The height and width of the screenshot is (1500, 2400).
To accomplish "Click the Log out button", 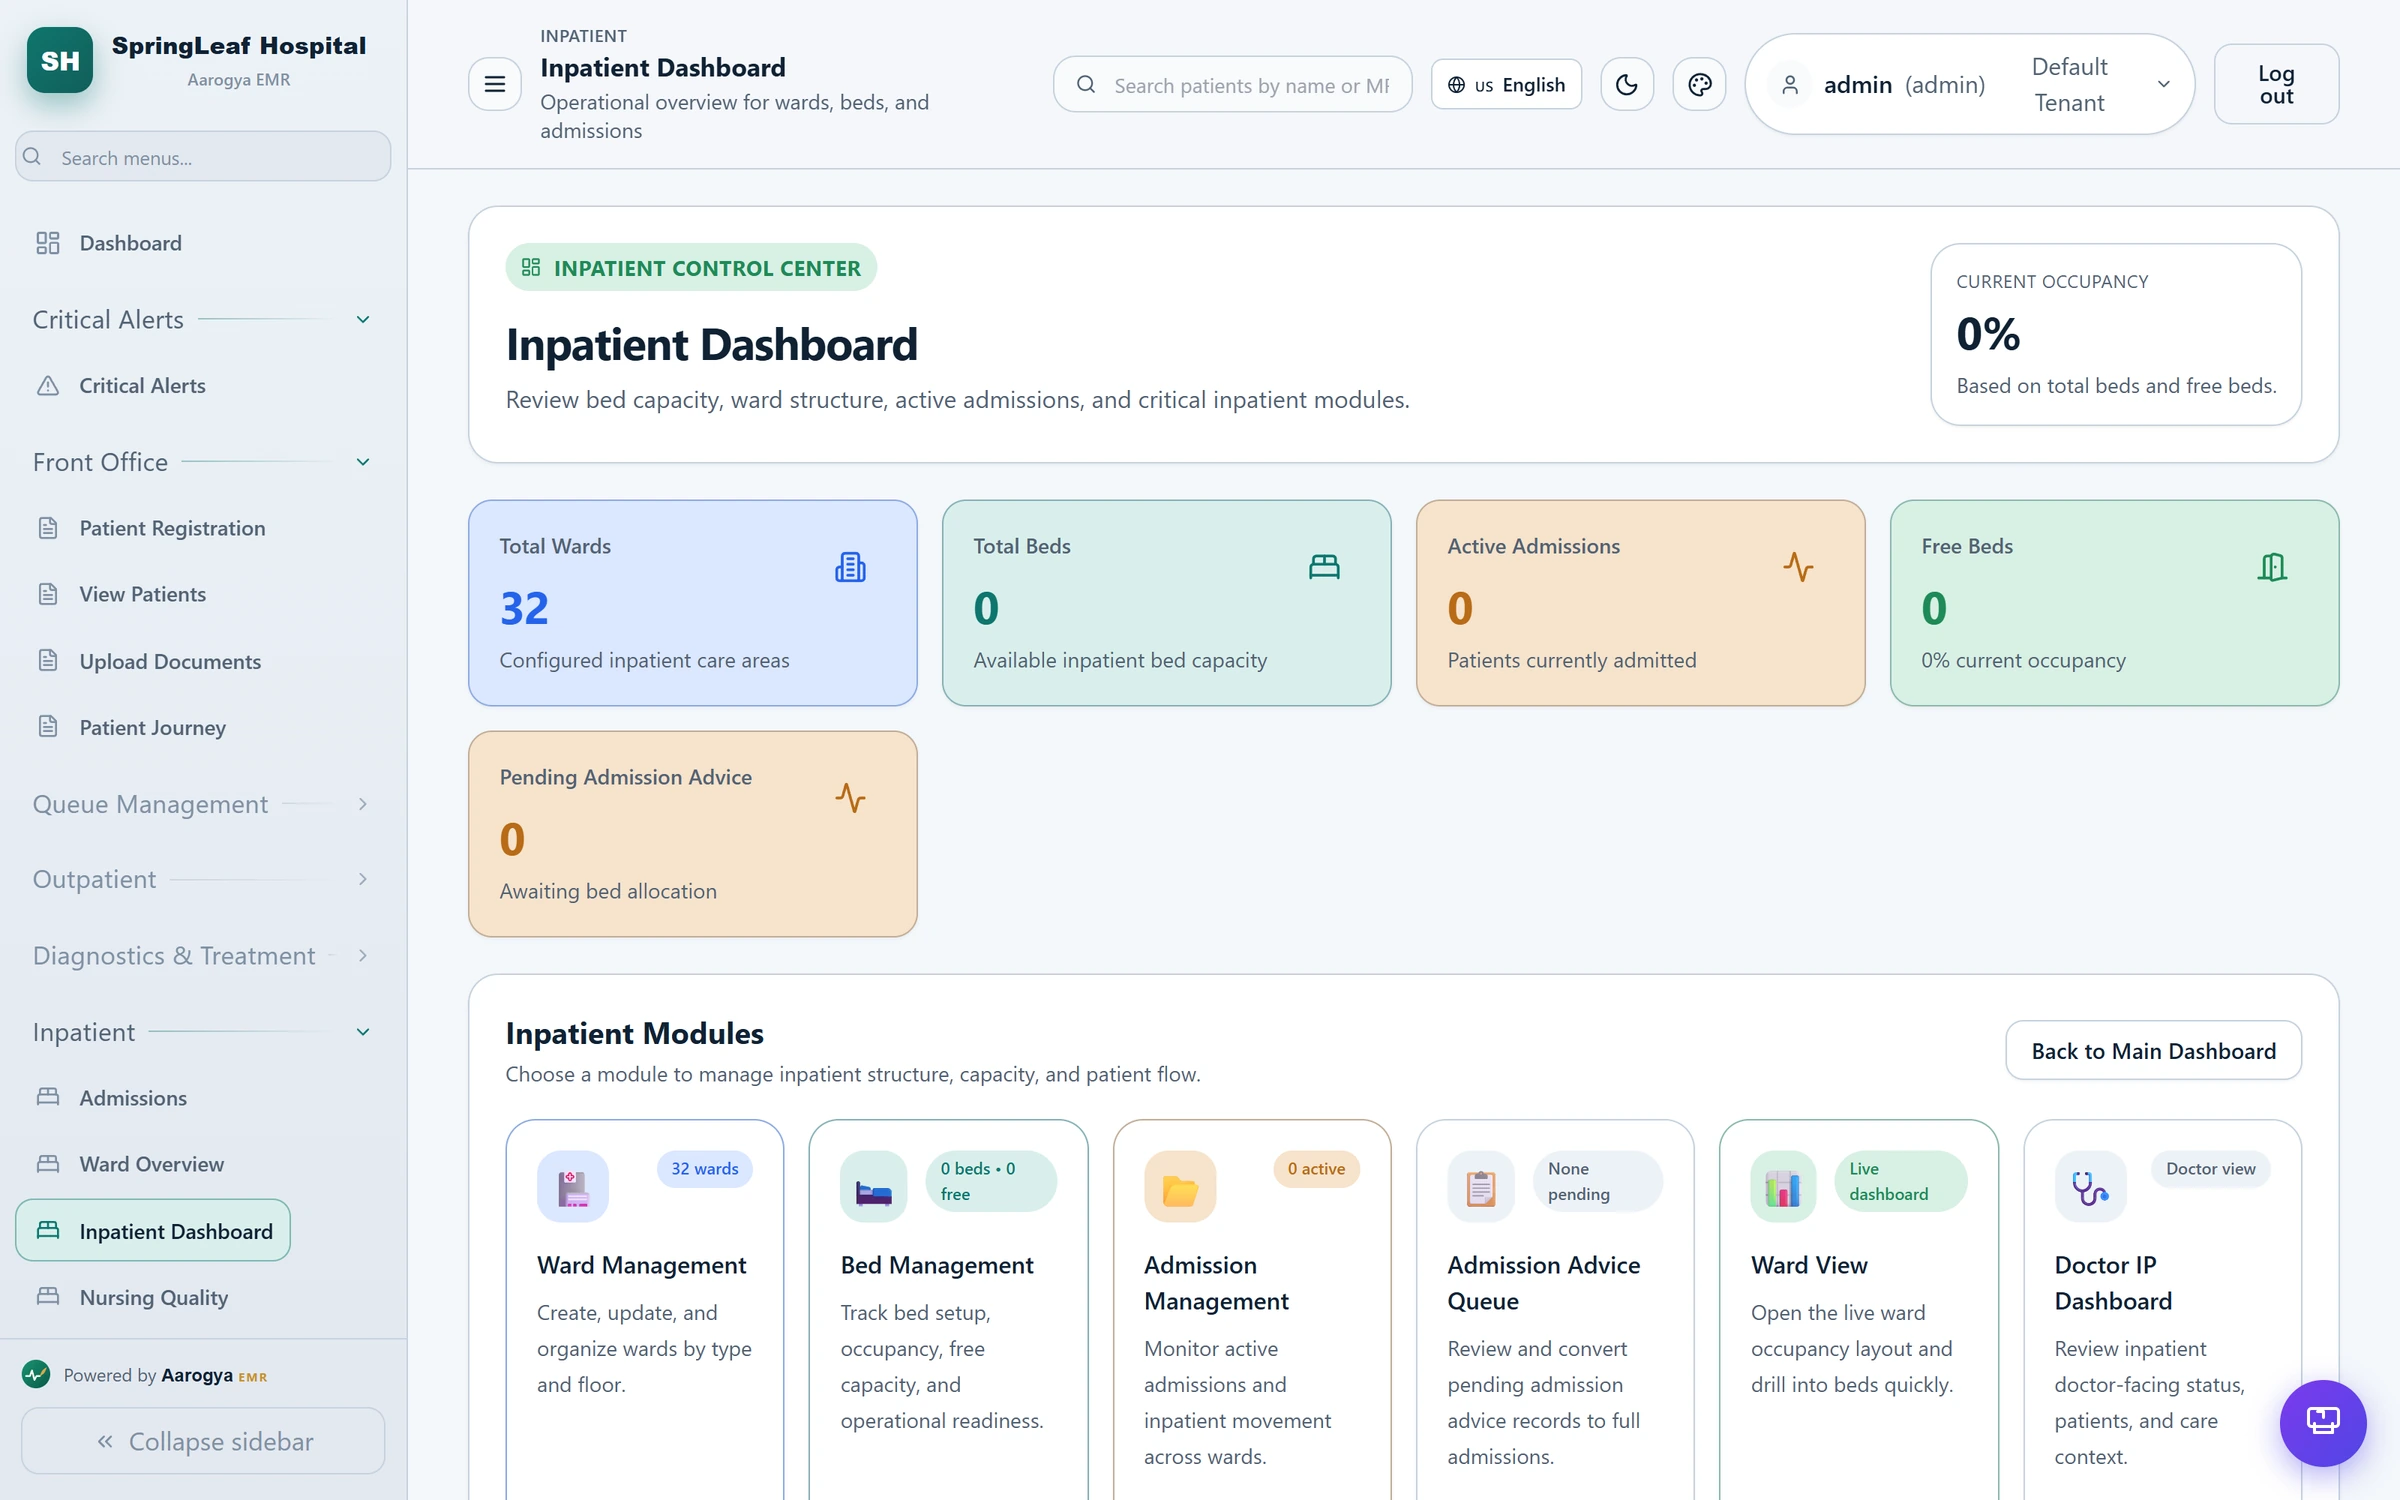I will pyautogui.click(x=2276, y=84).
